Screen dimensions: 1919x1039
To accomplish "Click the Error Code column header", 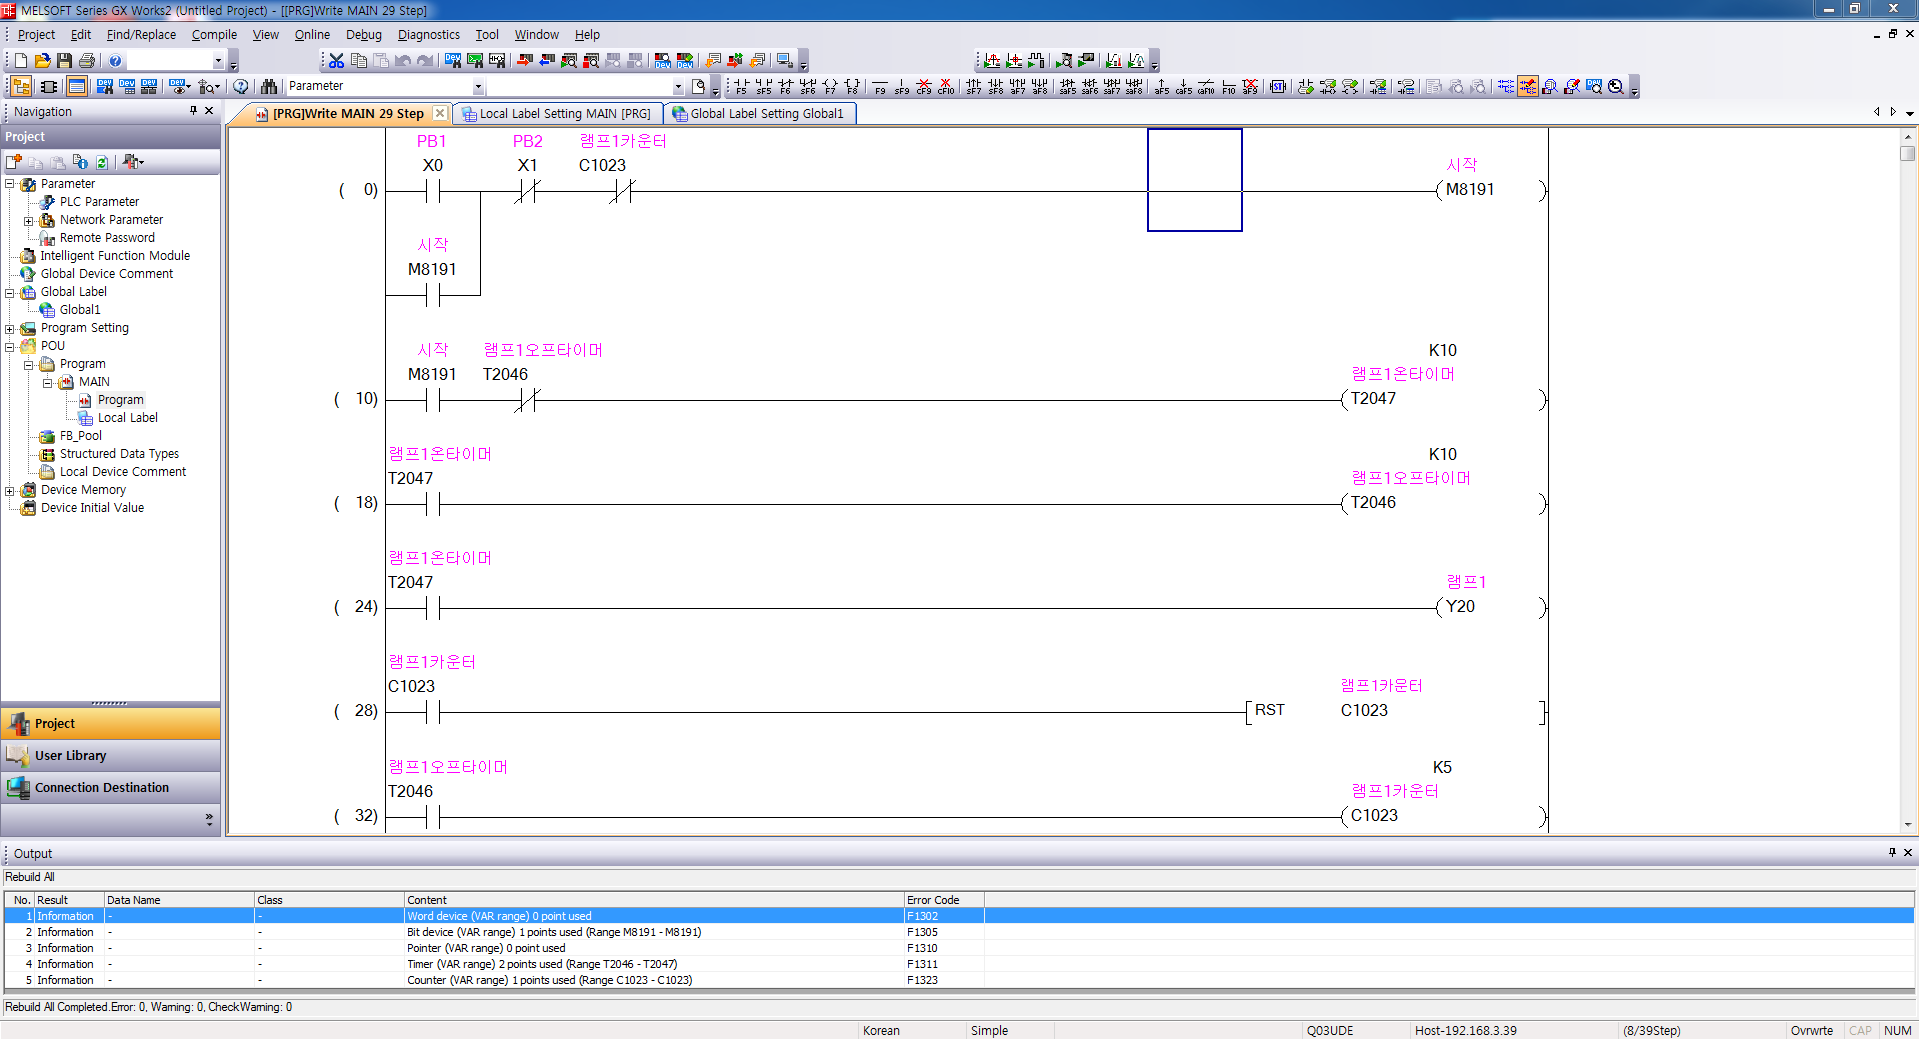I will click(943, 900).
